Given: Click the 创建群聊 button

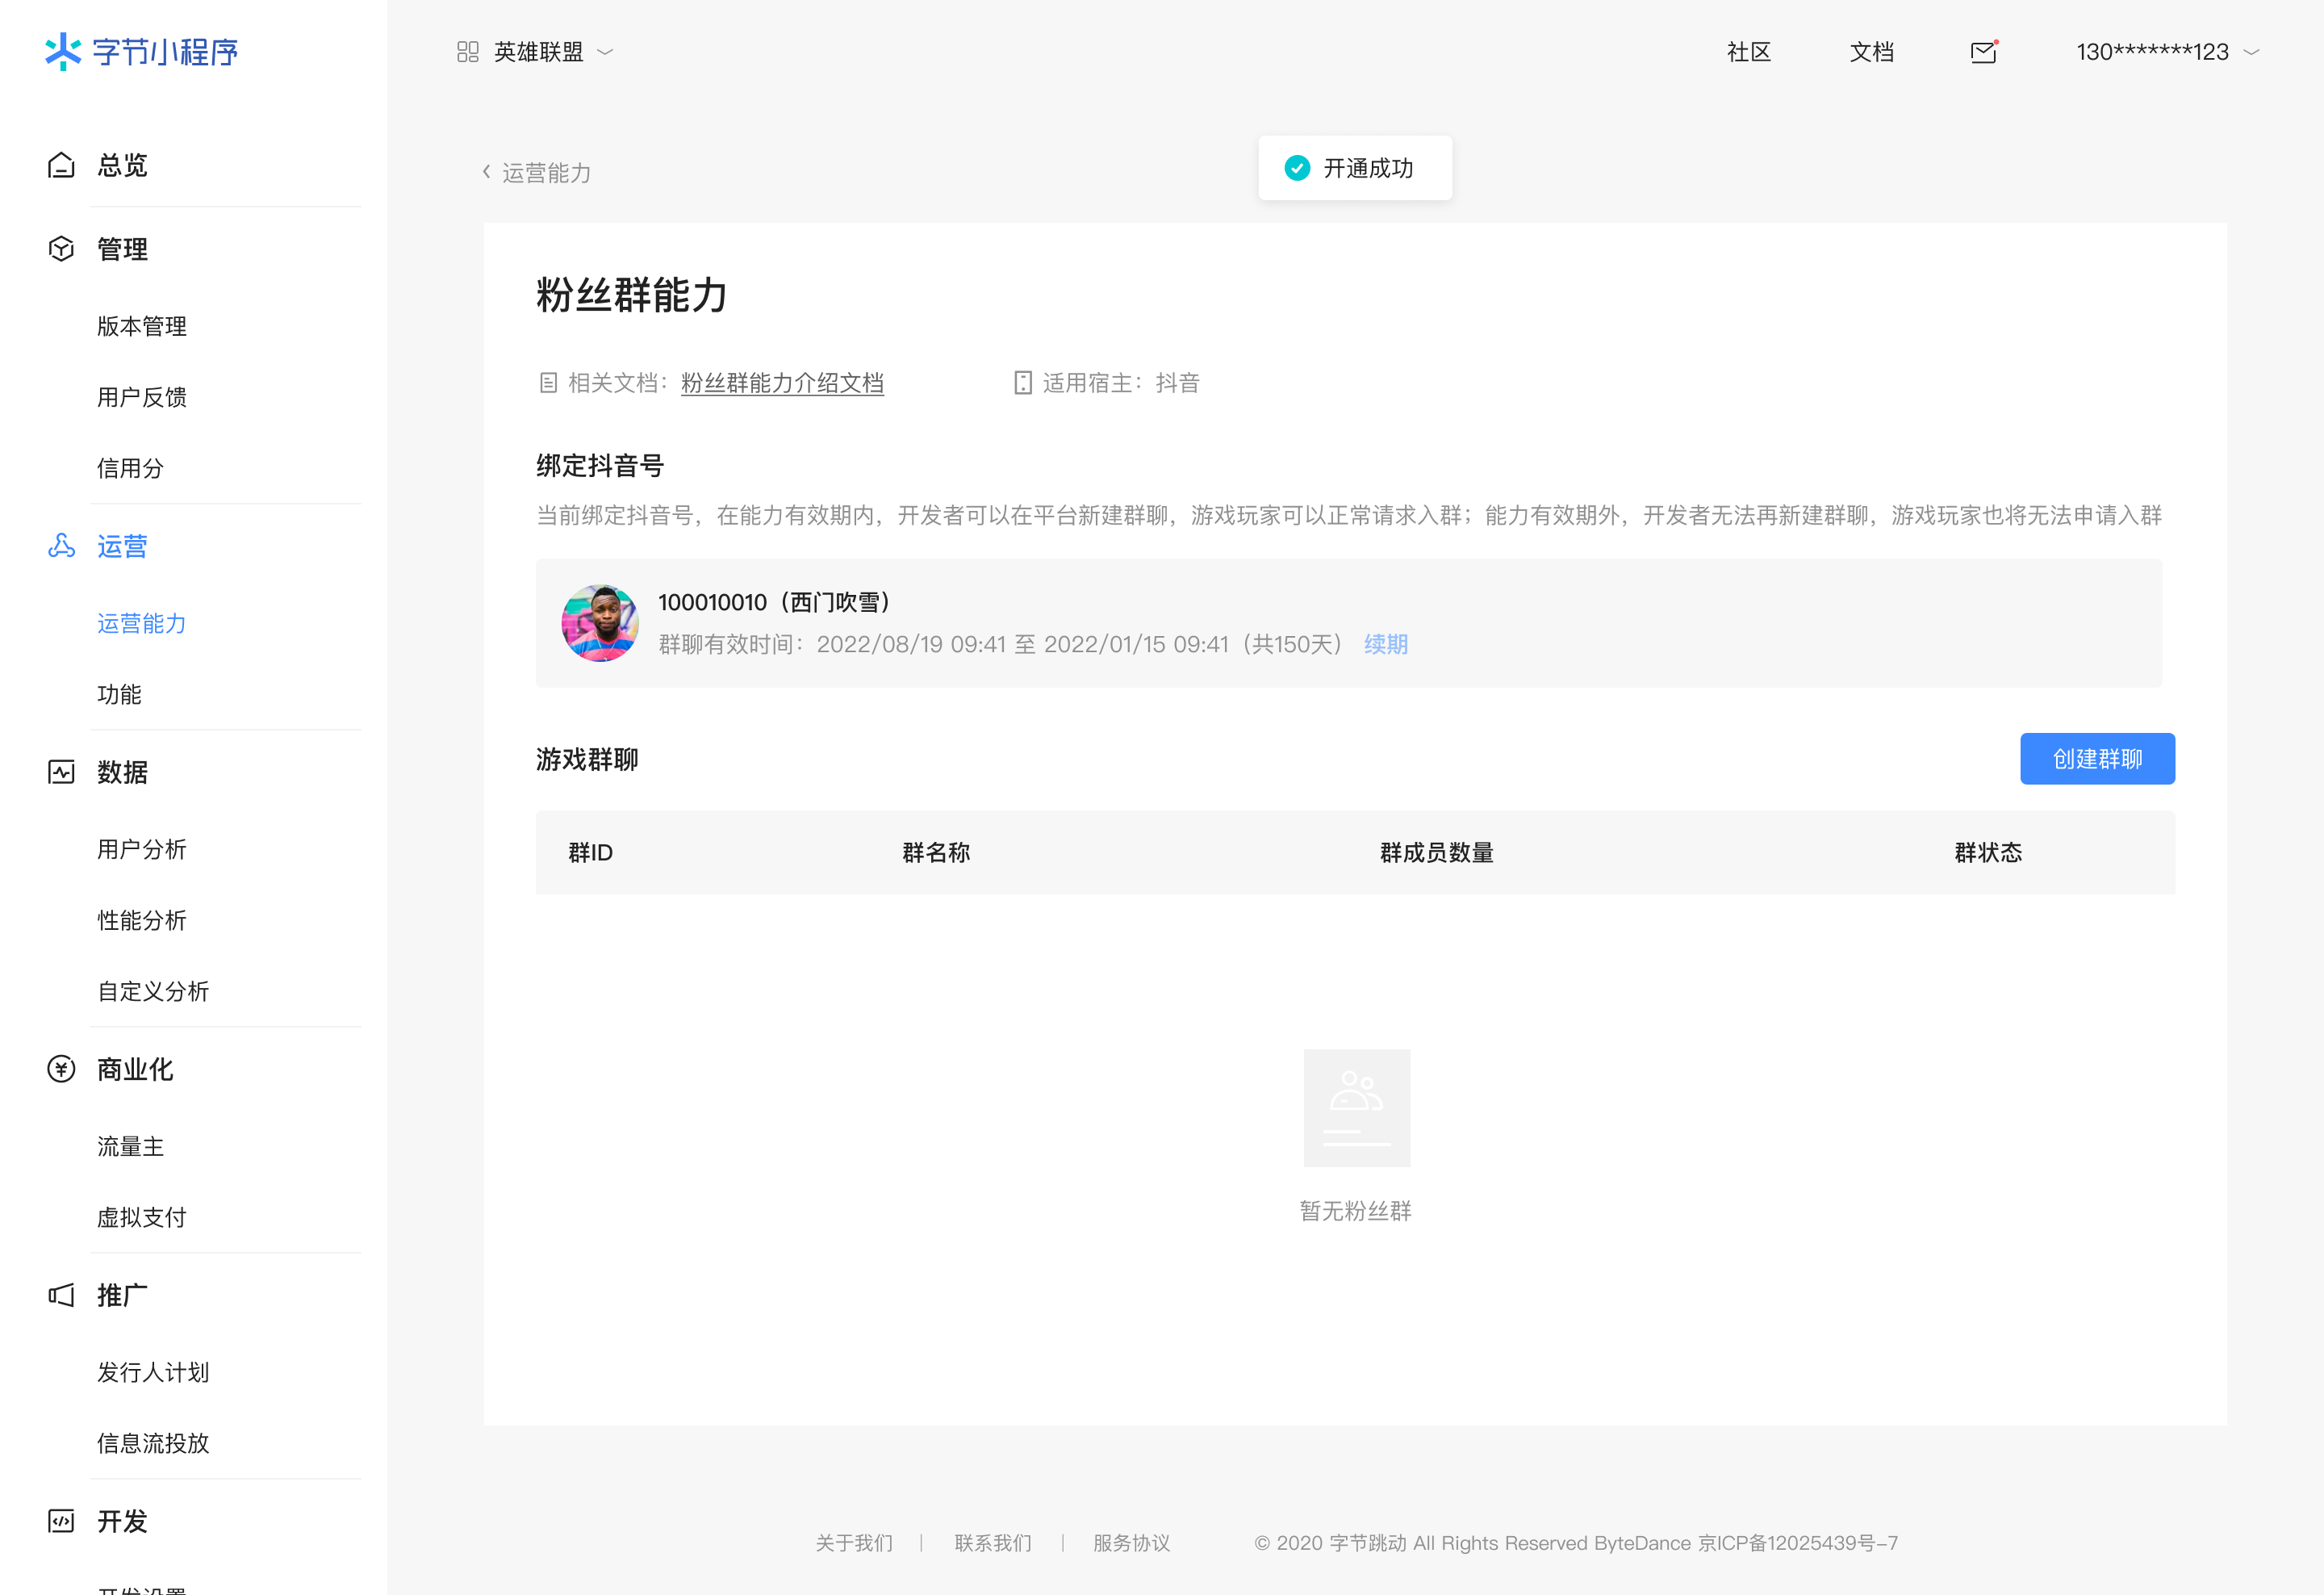Looking at the screenshot, I should pyautogui.click(x=2097, y=759).
